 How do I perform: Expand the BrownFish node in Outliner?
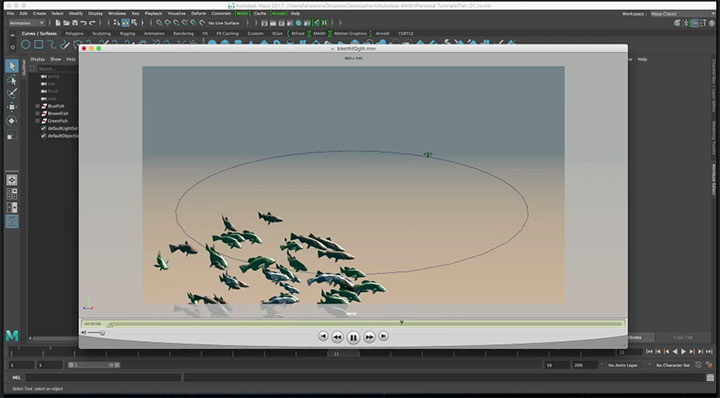pyautogui.click(x=37, y=113)
